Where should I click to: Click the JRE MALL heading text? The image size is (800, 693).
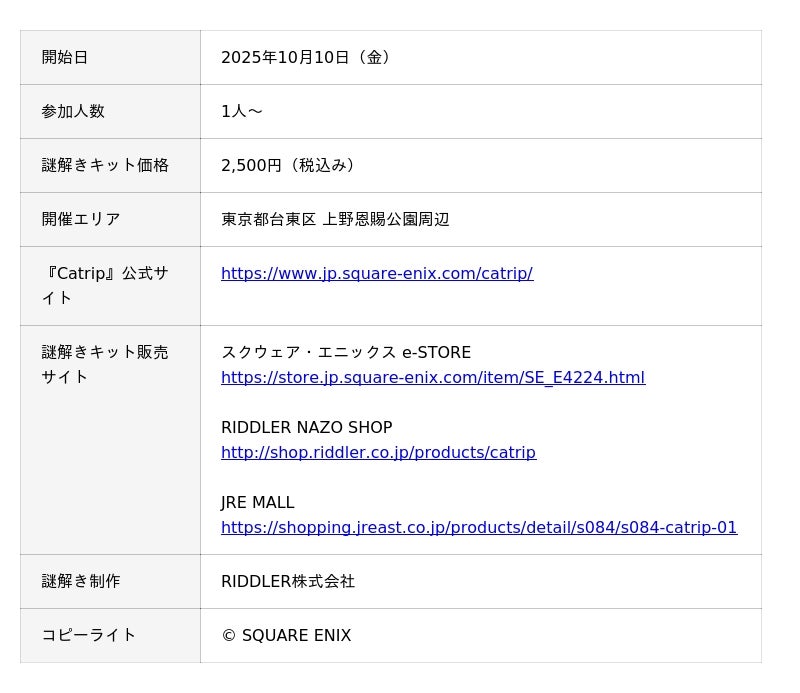[257, 502]
